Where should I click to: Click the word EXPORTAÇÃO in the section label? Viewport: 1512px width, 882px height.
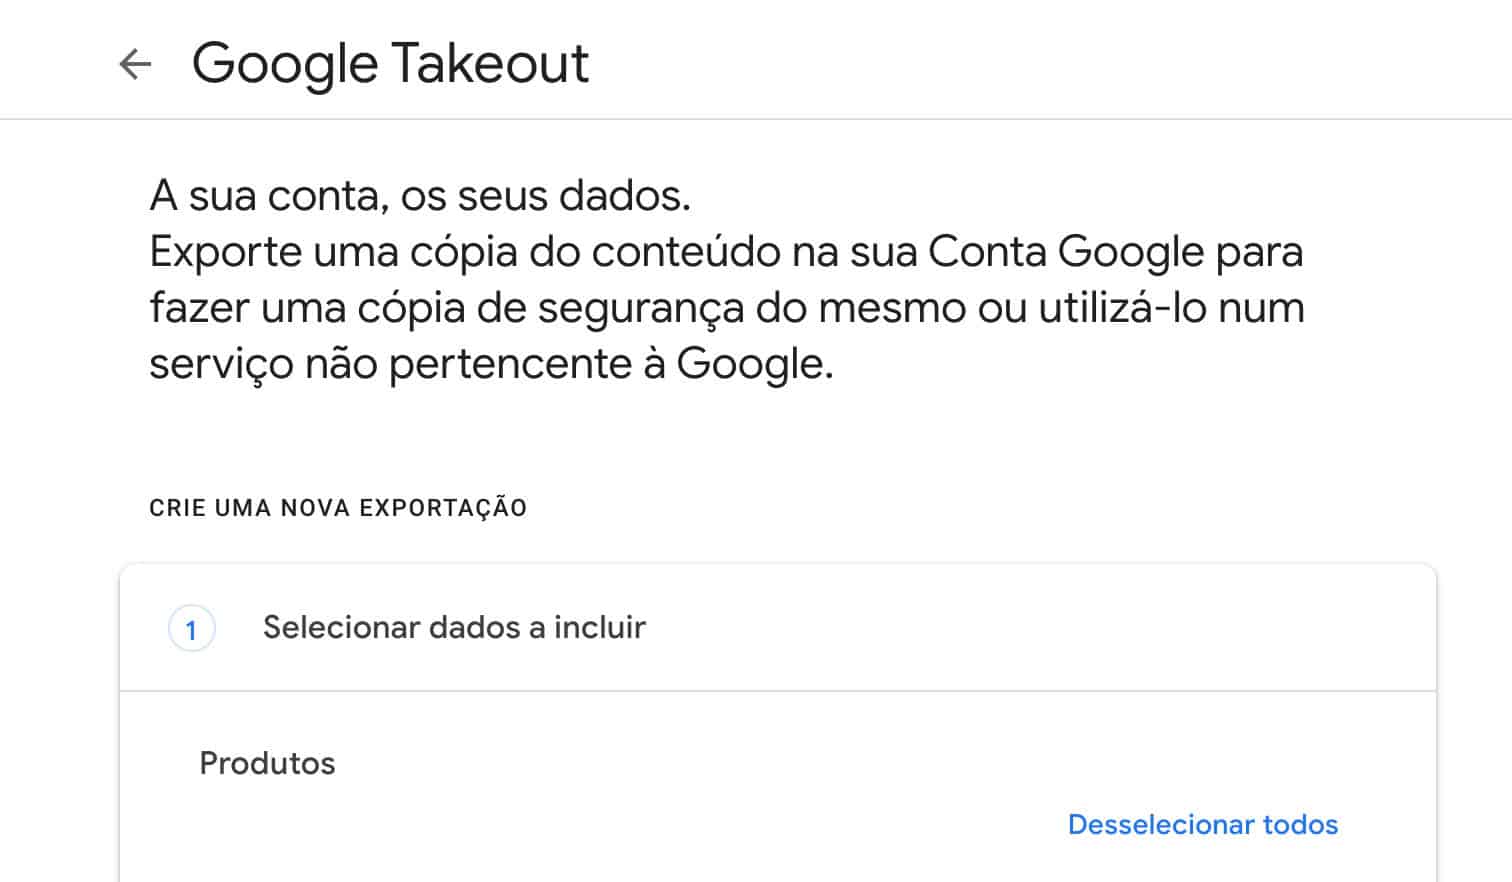pyautogui.click(x=443, y=508)
